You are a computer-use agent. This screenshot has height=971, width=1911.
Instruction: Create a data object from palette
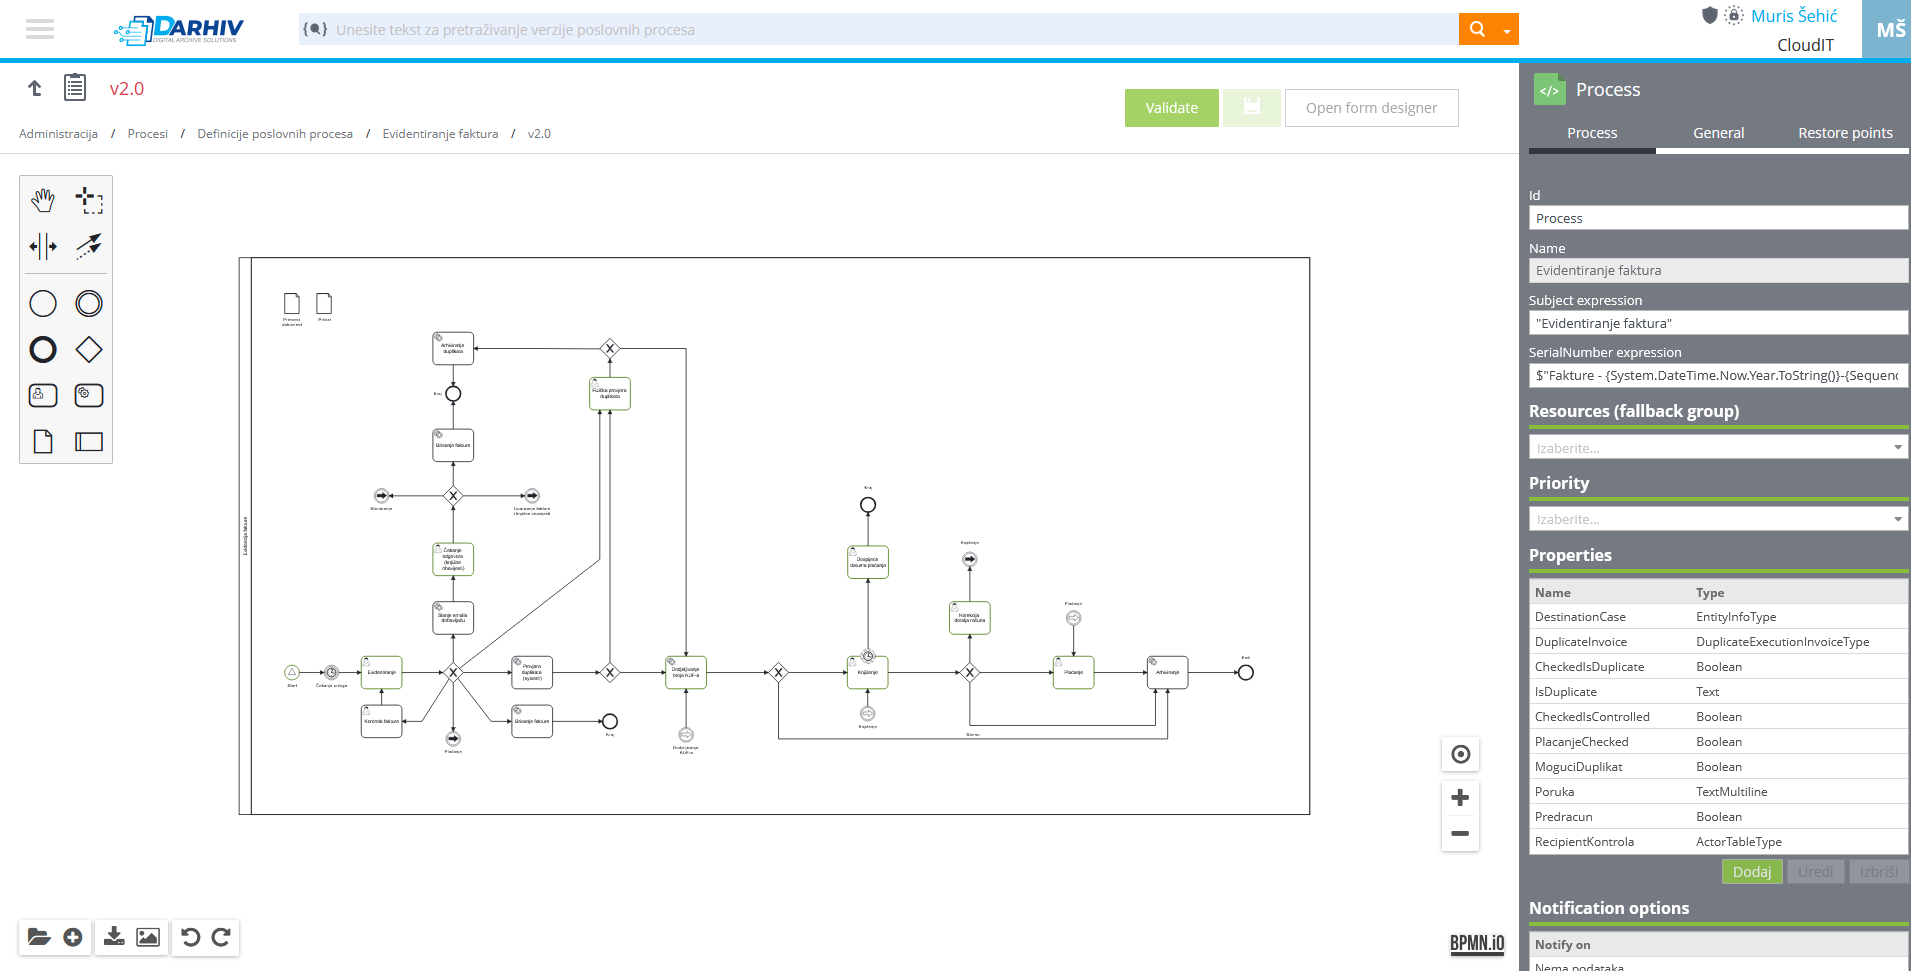point(43,441)
